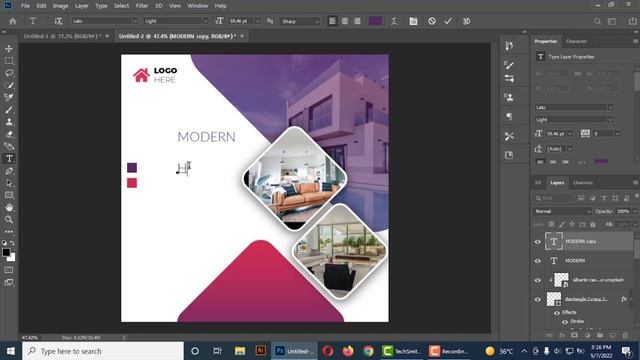
Task: Switch to the Channels tab
Action: click(x=582, y=182)
